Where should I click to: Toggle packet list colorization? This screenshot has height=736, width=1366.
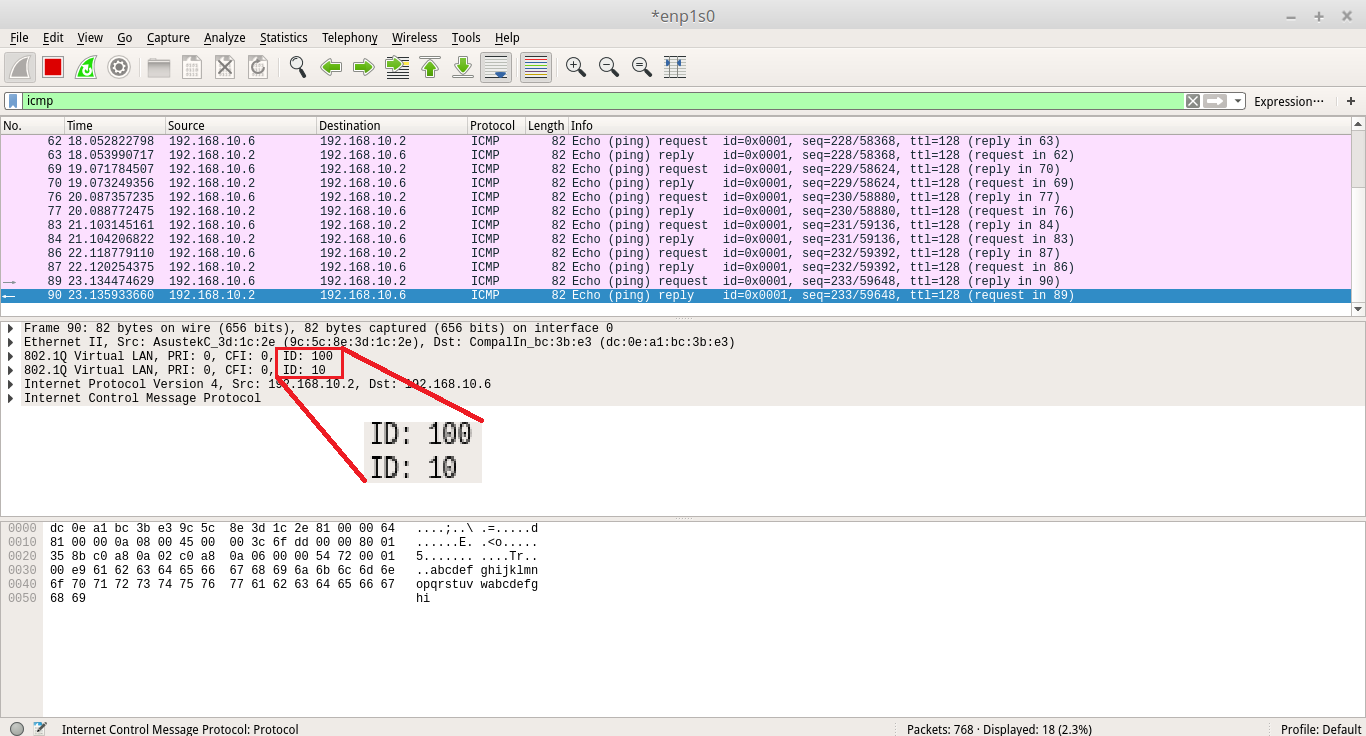[536, 67]
